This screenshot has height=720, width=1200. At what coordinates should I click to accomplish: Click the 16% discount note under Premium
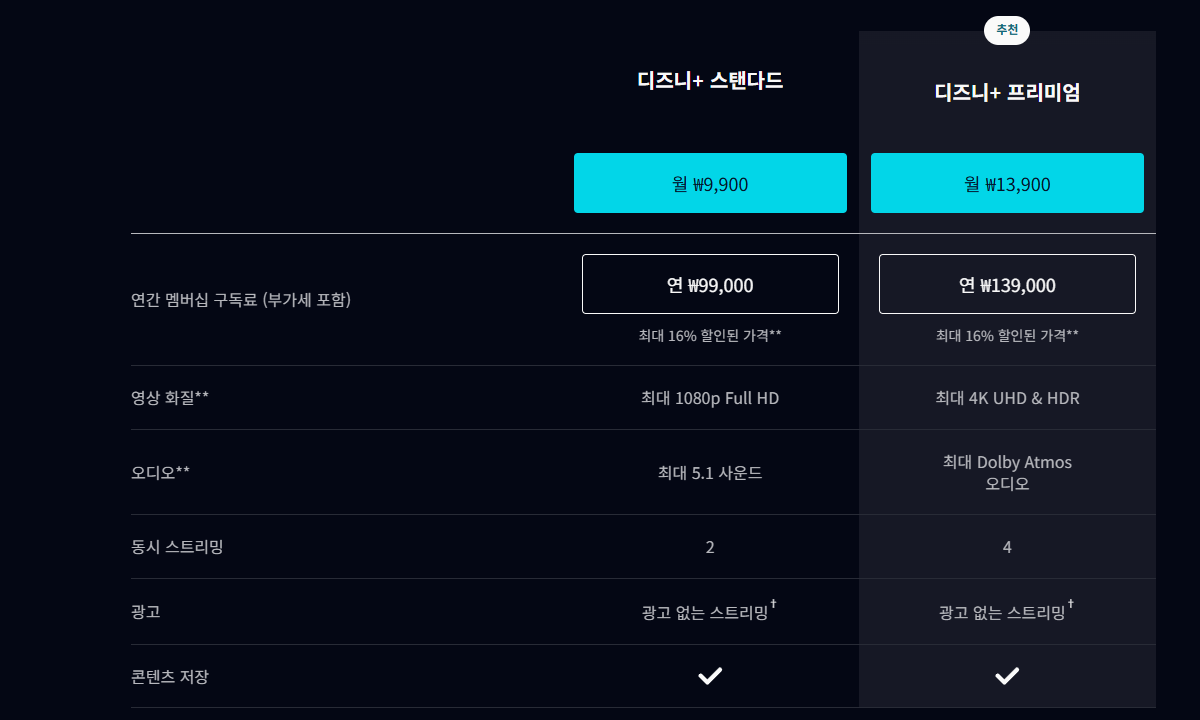1007,336
